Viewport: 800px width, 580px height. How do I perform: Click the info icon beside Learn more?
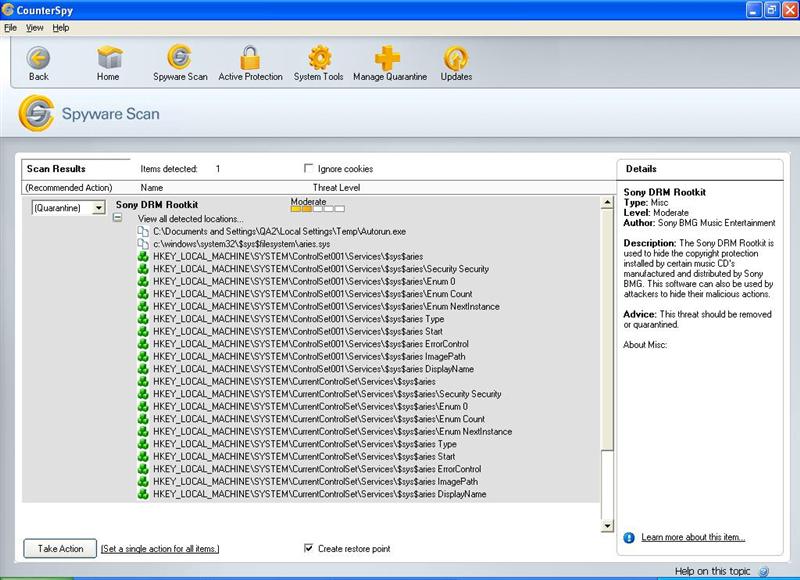click(629, 538)
